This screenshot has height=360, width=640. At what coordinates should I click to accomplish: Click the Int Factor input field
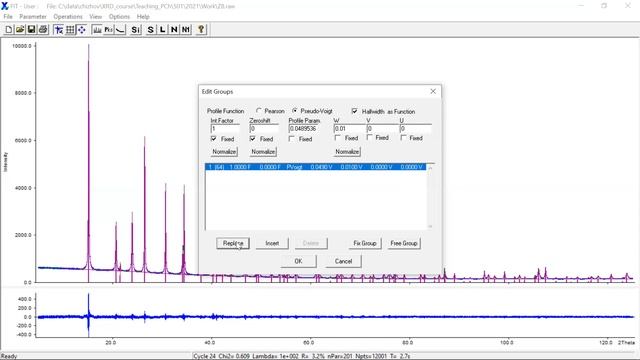coord(225,129)
